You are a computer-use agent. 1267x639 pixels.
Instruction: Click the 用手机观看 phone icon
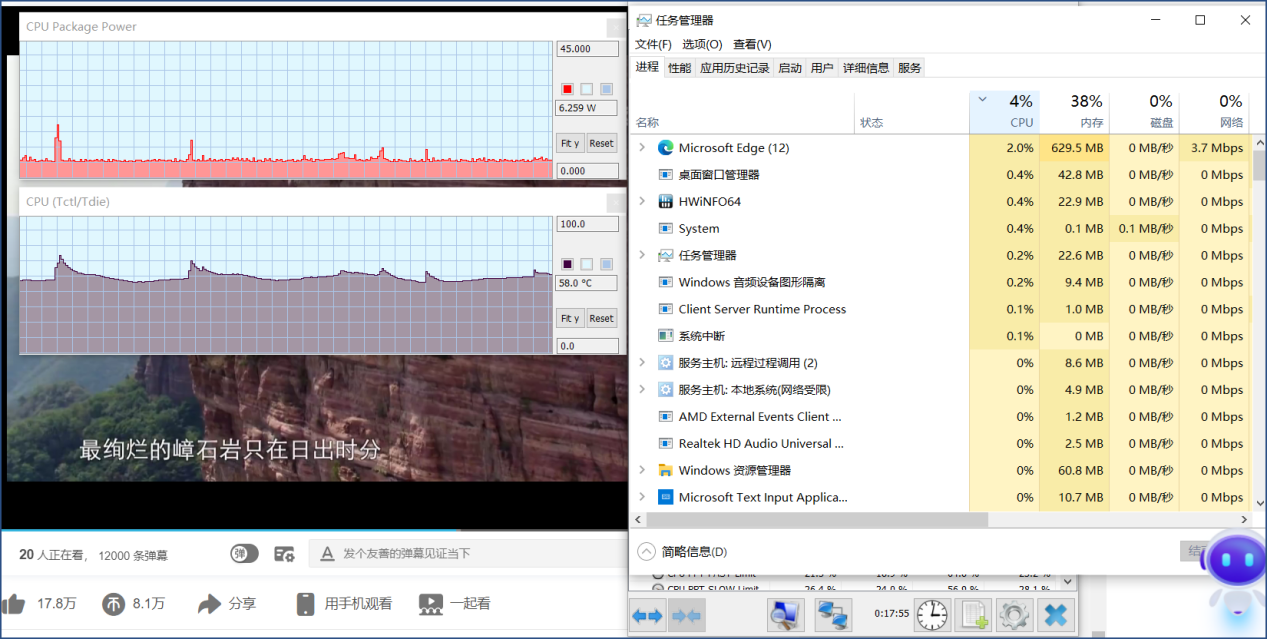click(306, 604)
